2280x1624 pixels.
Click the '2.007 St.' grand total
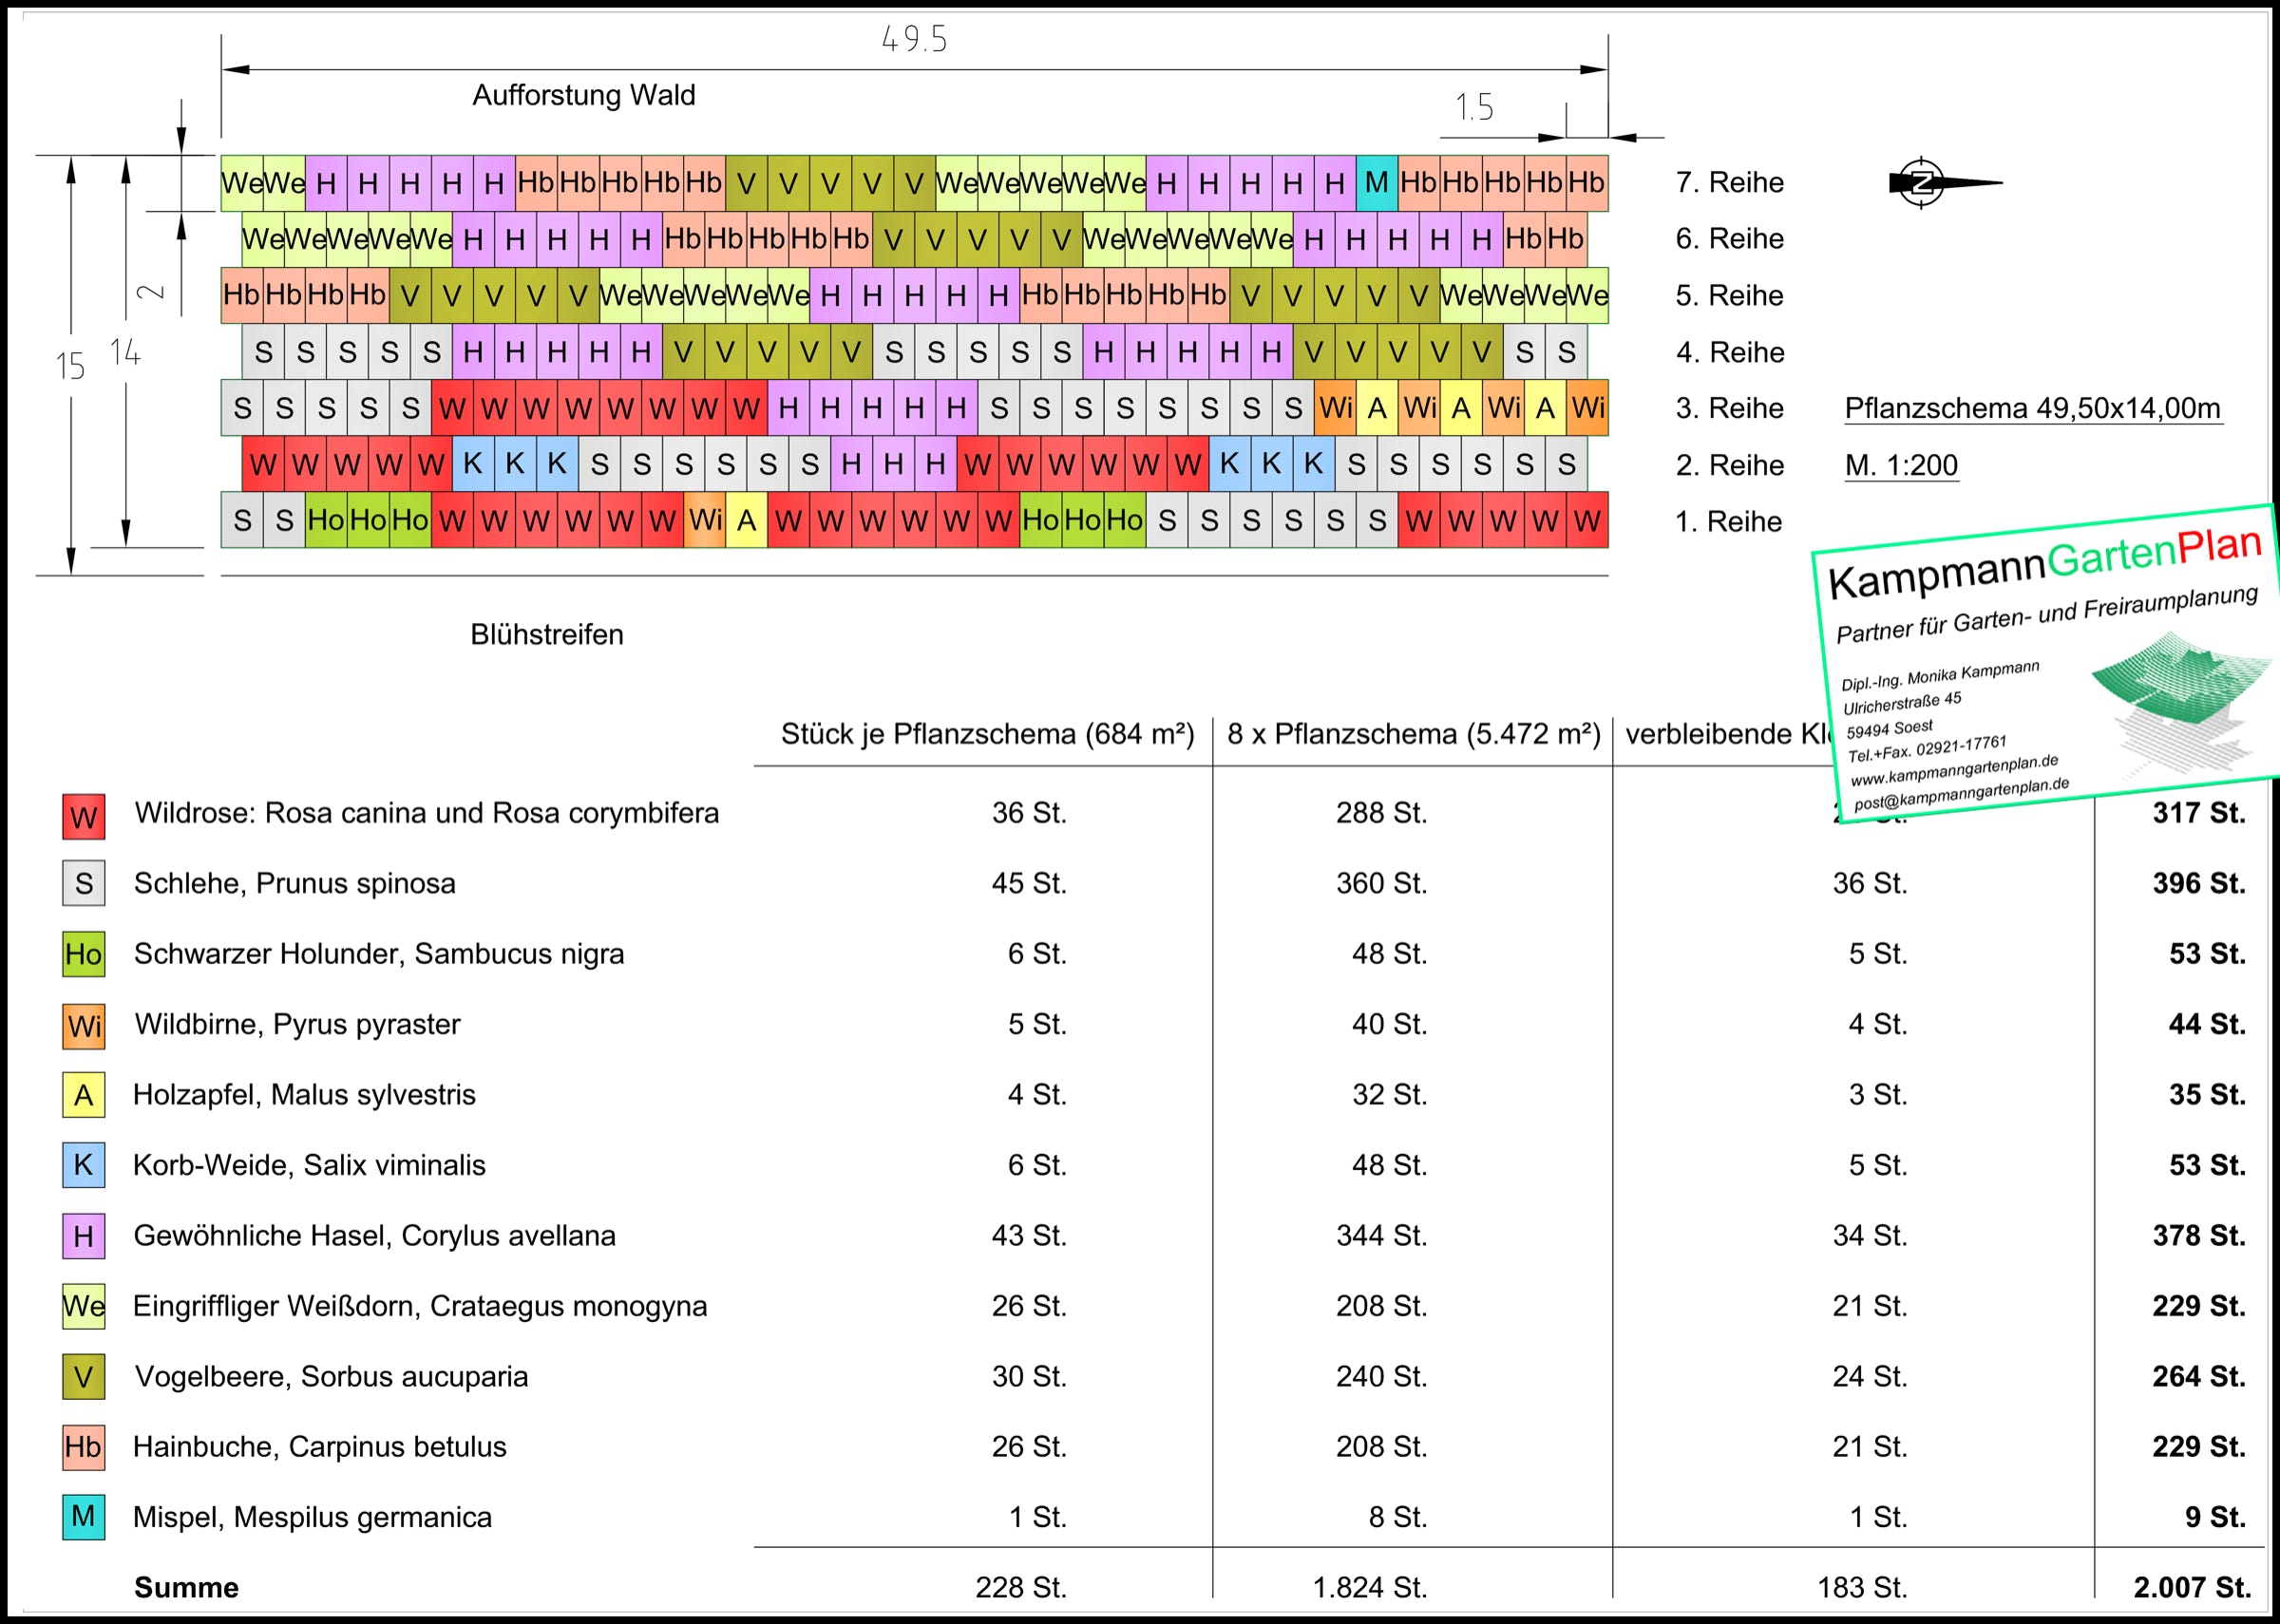click(x=2192, y=1588)
